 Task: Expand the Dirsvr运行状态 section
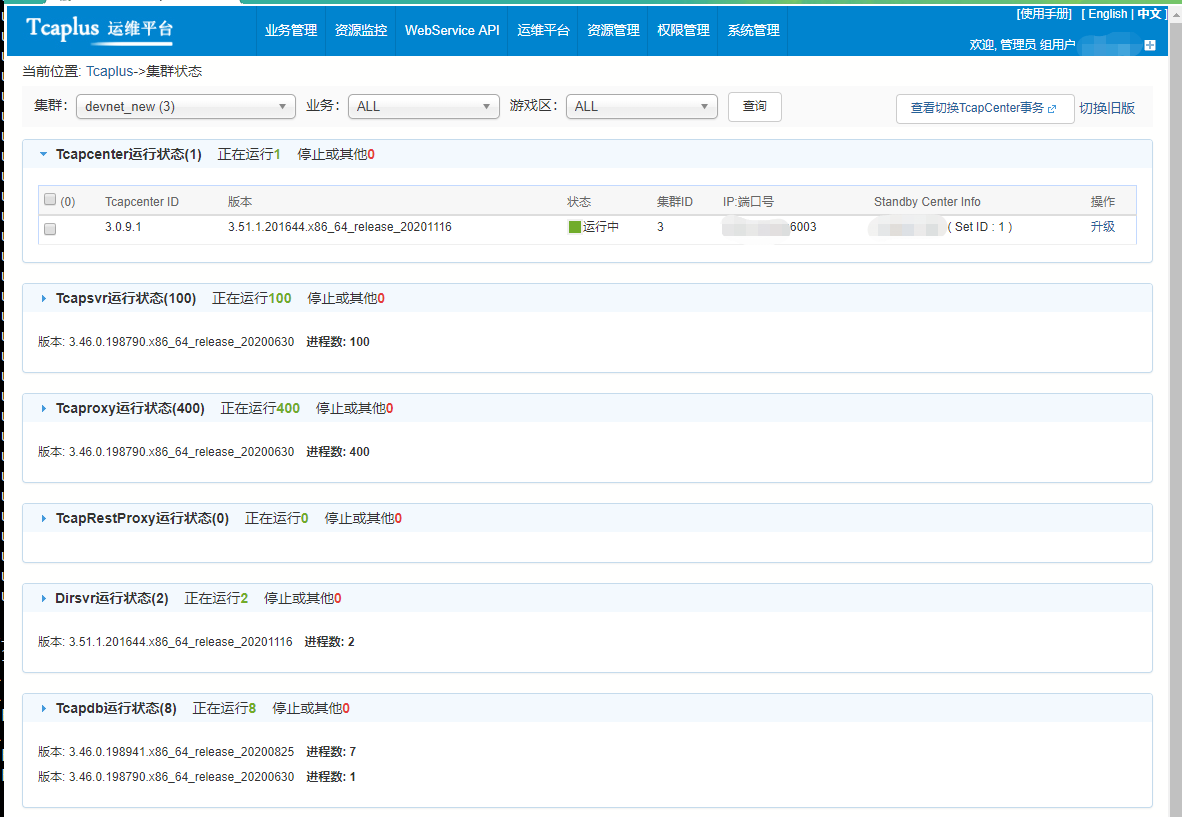tap(44, 598)
